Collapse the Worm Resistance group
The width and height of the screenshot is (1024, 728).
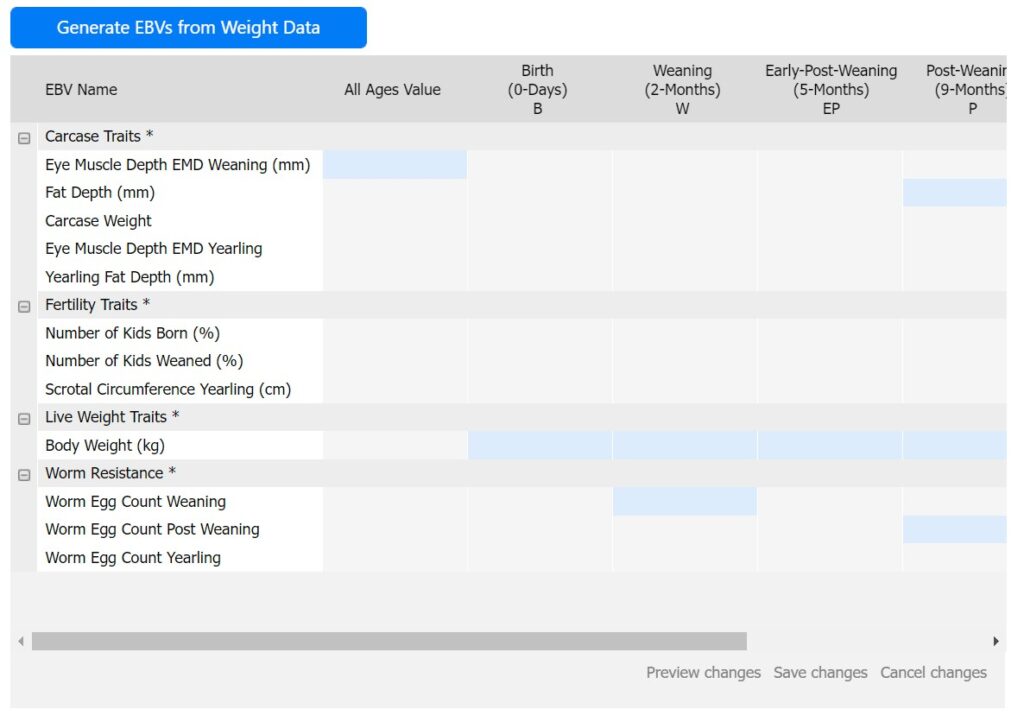[24, 474]
